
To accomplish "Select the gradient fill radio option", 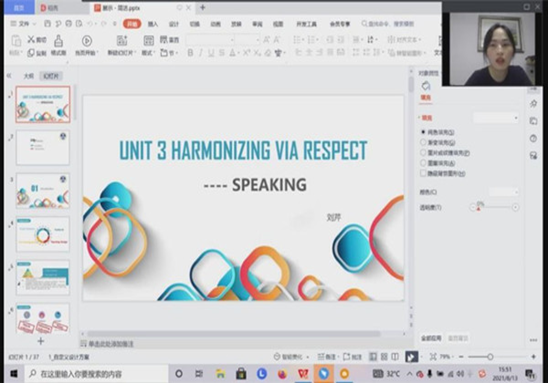I will pos(423,142).
